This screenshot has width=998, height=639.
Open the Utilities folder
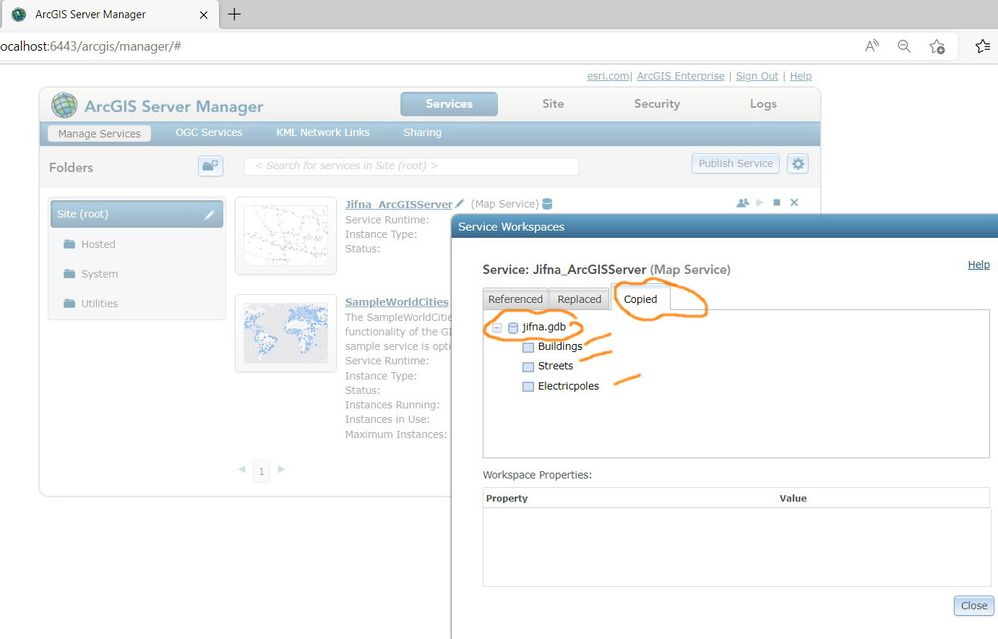(x=99, y=304)
